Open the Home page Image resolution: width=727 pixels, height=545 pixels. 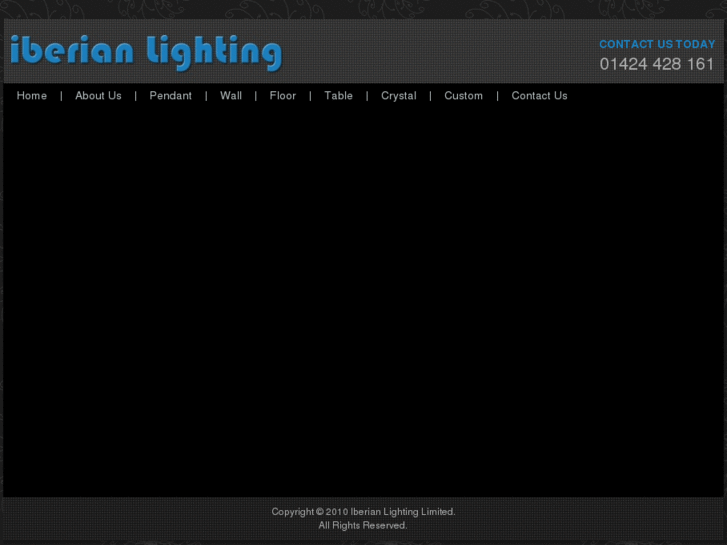point(32,96)
